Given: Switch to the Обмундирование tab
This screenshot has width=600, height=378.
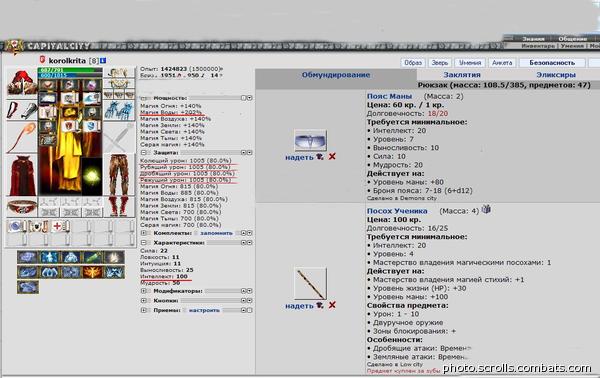Looking at the screenshot, I should click(x=336, y=75).
